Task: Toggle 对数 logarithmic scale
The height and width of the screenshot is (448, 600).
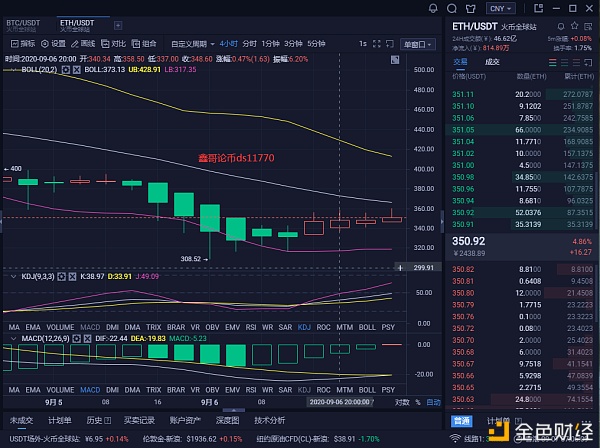Action: pyautogui.click(x=402, y=401)
